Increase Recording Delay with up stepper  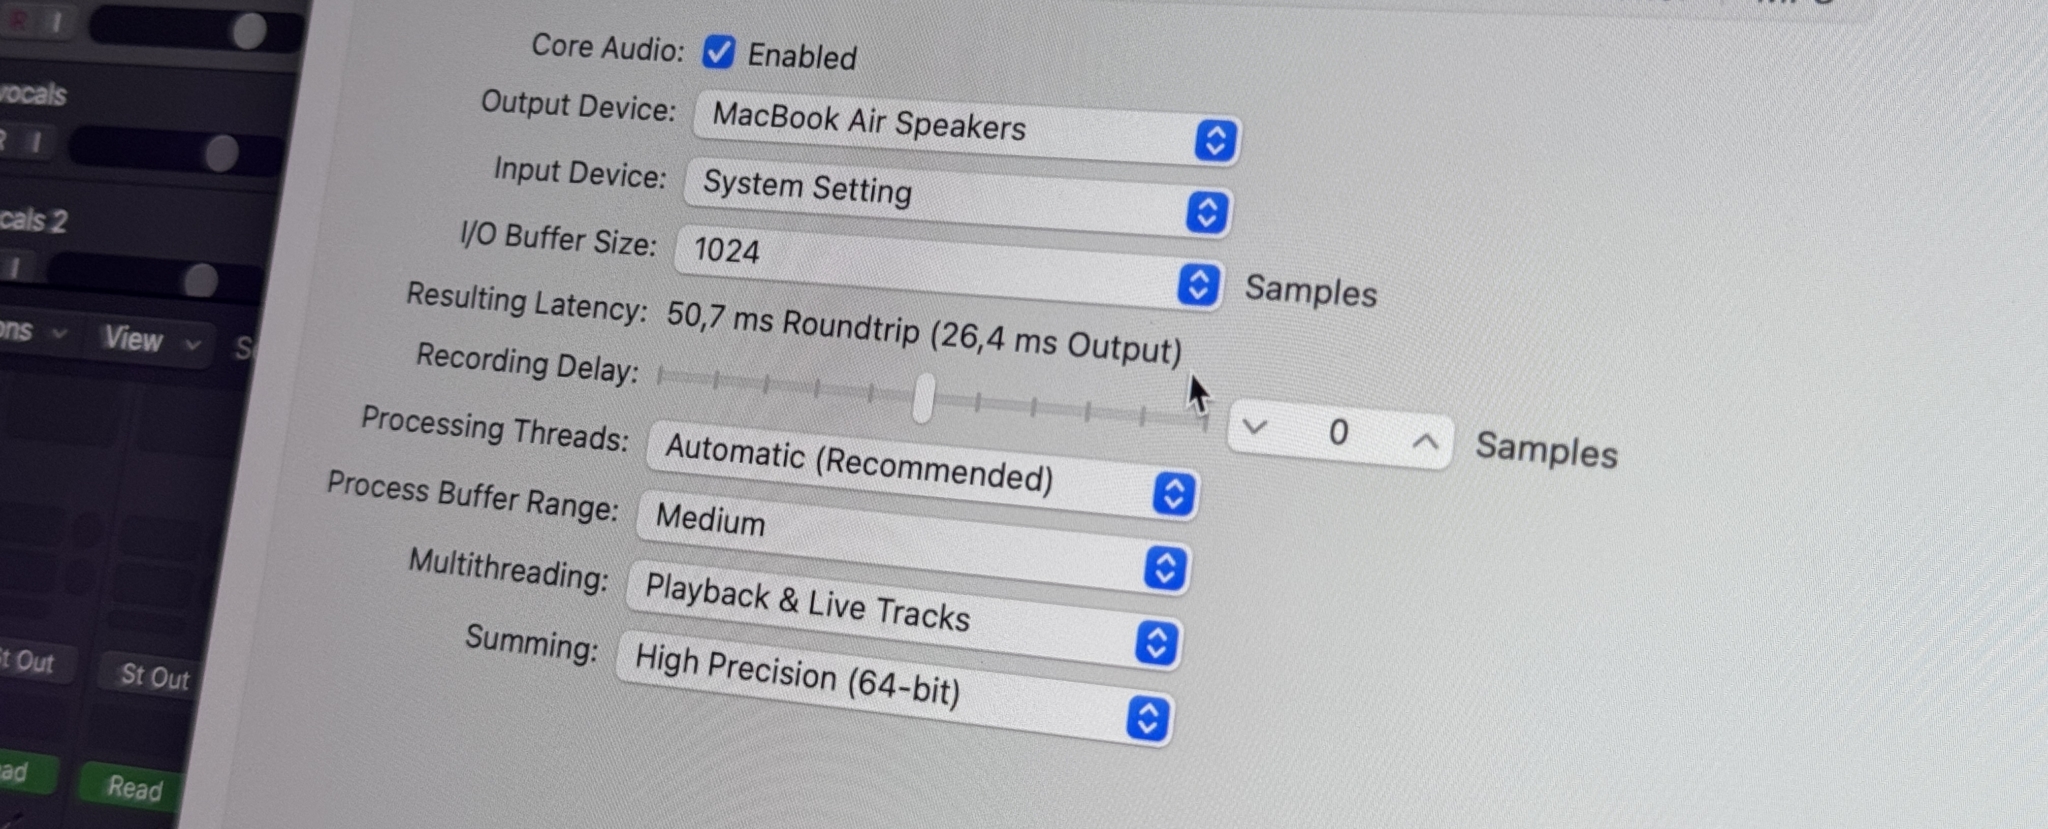pyautogui.click(x=1426, y=440)
